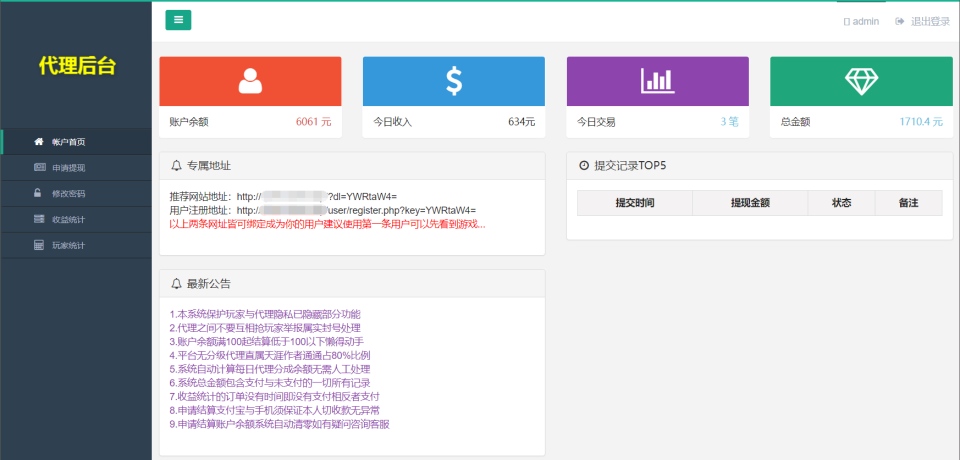Click announcement 5 about 系统自动计算每日代理分成

(270, 369)
